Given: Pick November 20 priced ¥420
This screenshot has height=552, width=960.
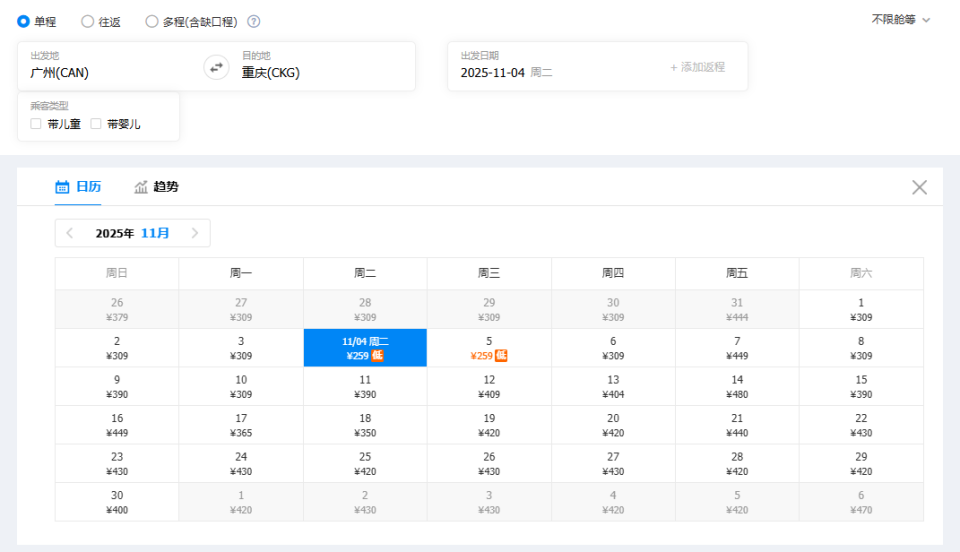Looking at the screenshot, I should tap(613, 425).
